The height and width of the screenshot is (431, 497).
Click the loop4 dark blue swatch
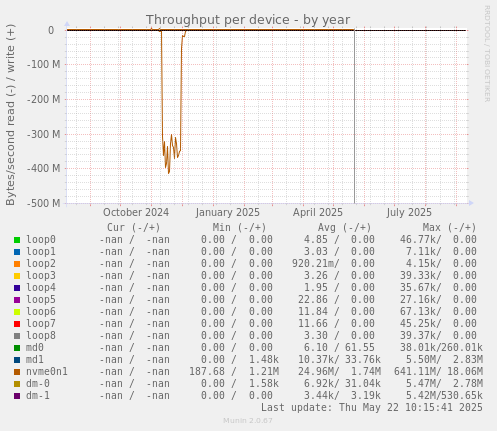pos(17,288)
